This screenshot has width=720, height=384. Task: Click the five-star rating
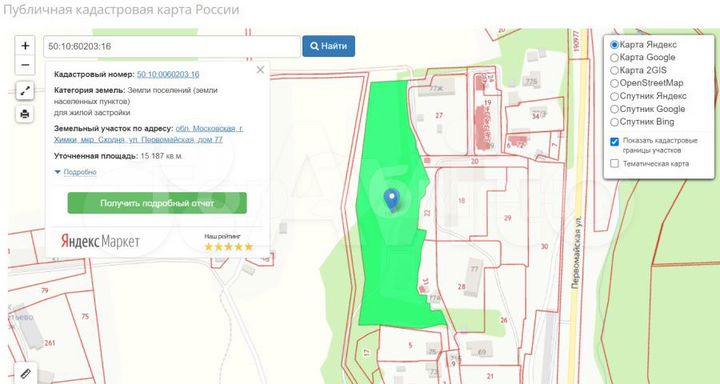pyautogui.click(x=229, y=247)
